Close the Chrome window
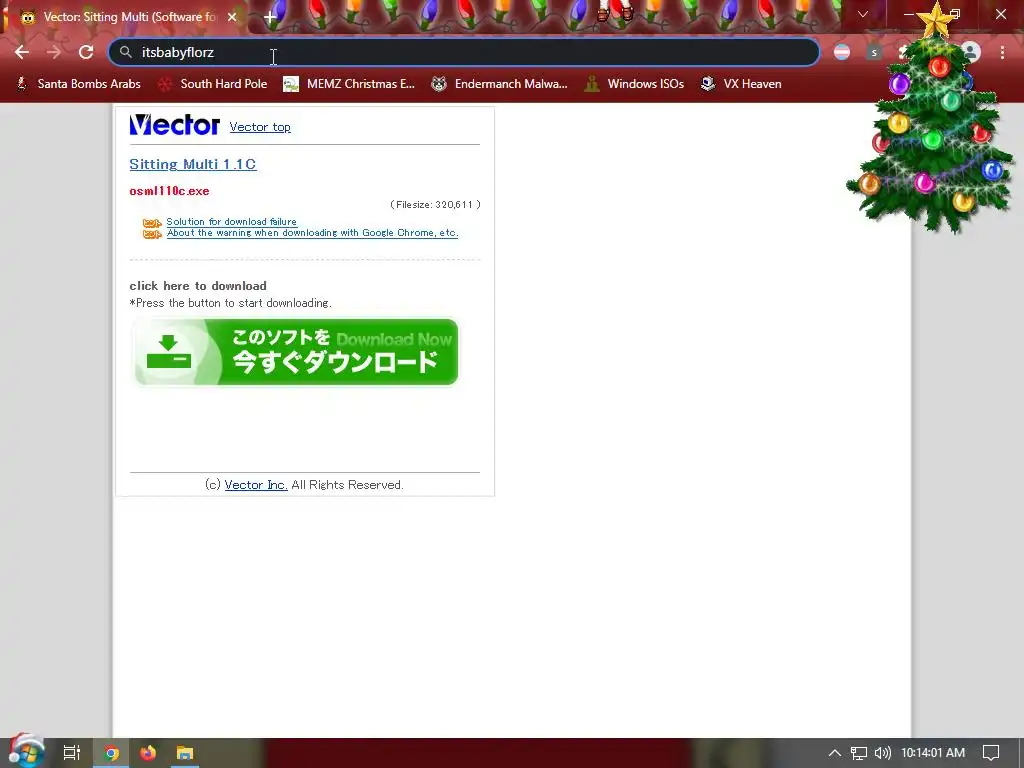Screen dimensions: 1024x768 1000,14
